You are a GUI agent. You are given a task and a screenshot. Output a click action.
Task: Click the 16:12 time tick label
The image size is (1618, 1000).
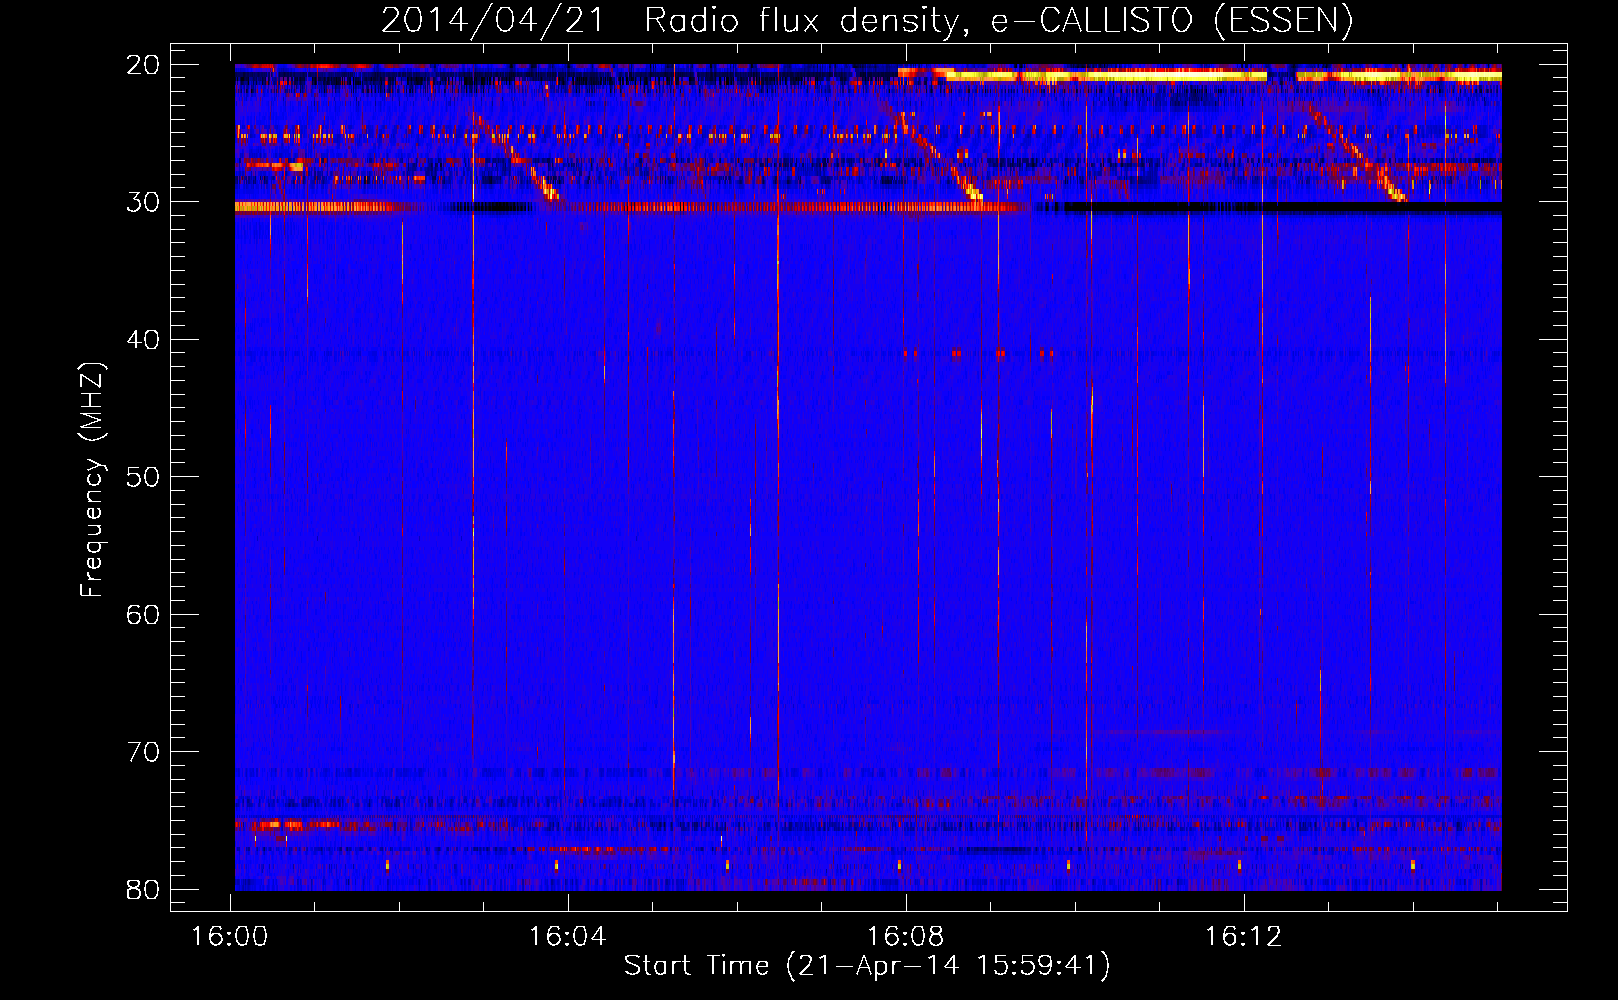point(1244,937)
